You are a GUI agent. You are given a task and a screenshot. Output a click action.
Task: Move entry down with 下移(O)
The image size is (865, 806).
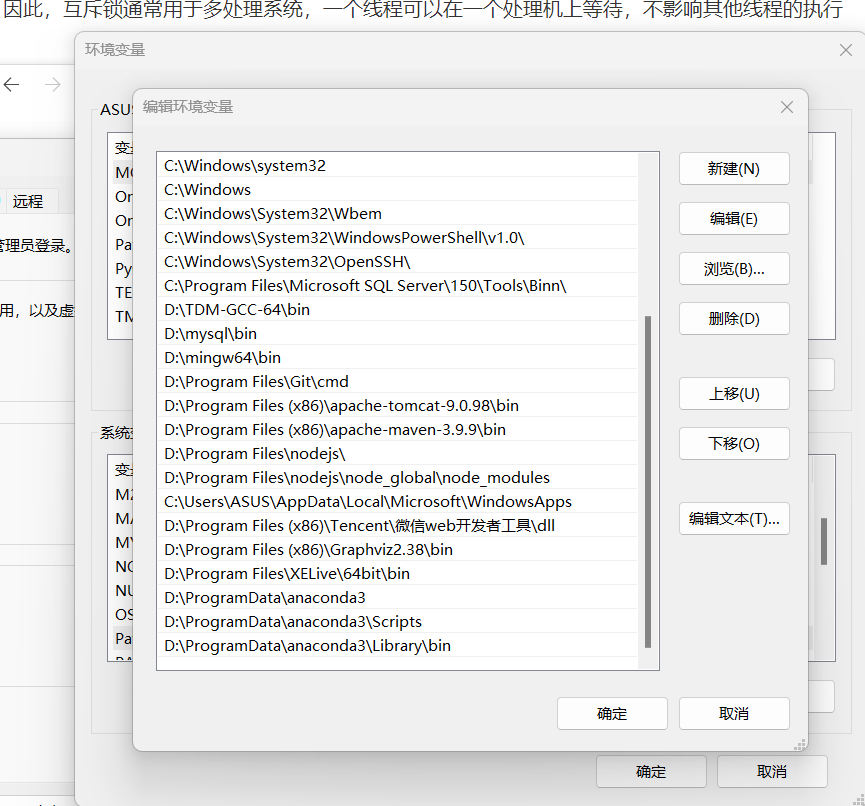(734, 444)
